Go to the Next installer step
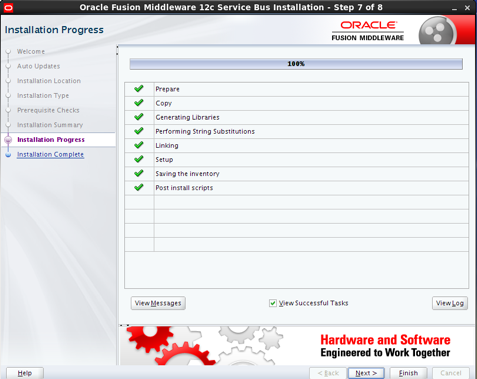This screenshot has height=379, width=477. click(x=366, y=373)
